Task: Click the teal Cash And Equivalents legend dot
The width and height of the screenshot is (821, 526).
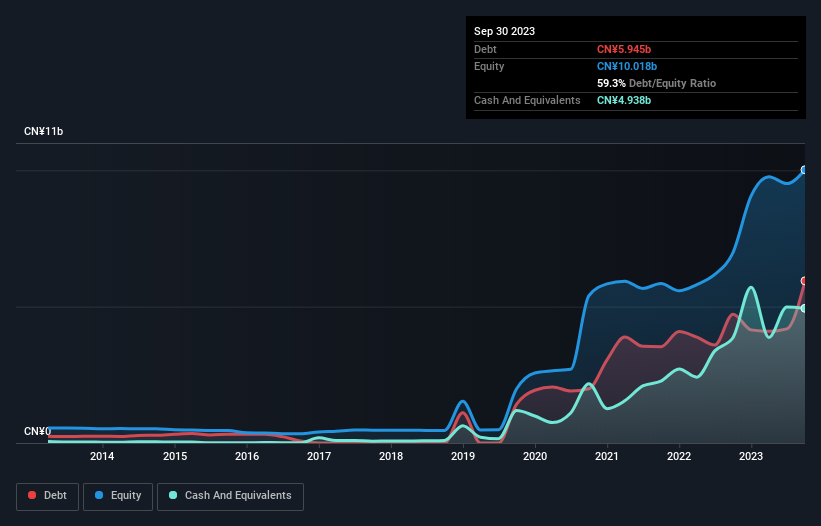Action: point(173,495)
